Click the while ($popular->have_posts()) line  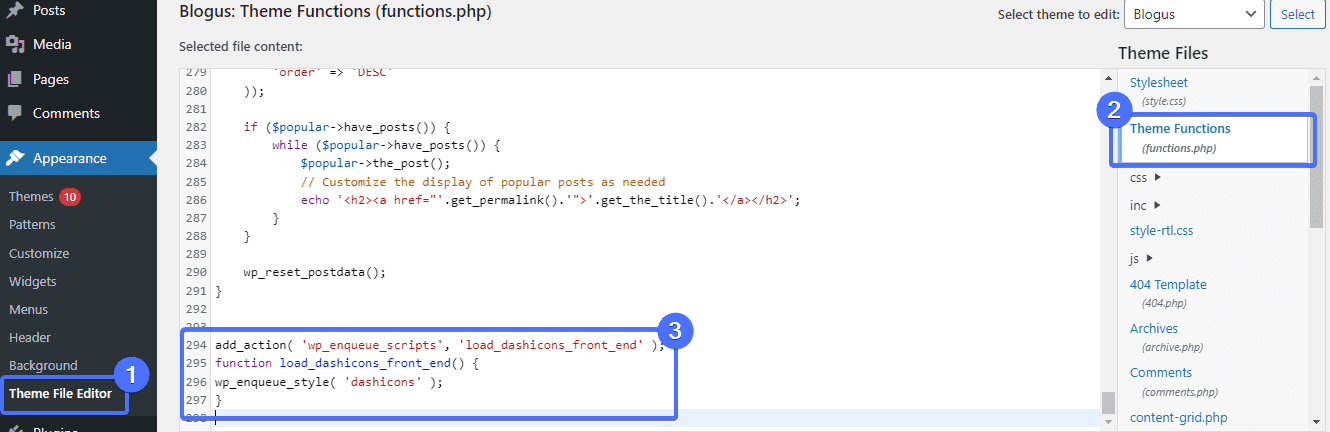pos(385,145)
